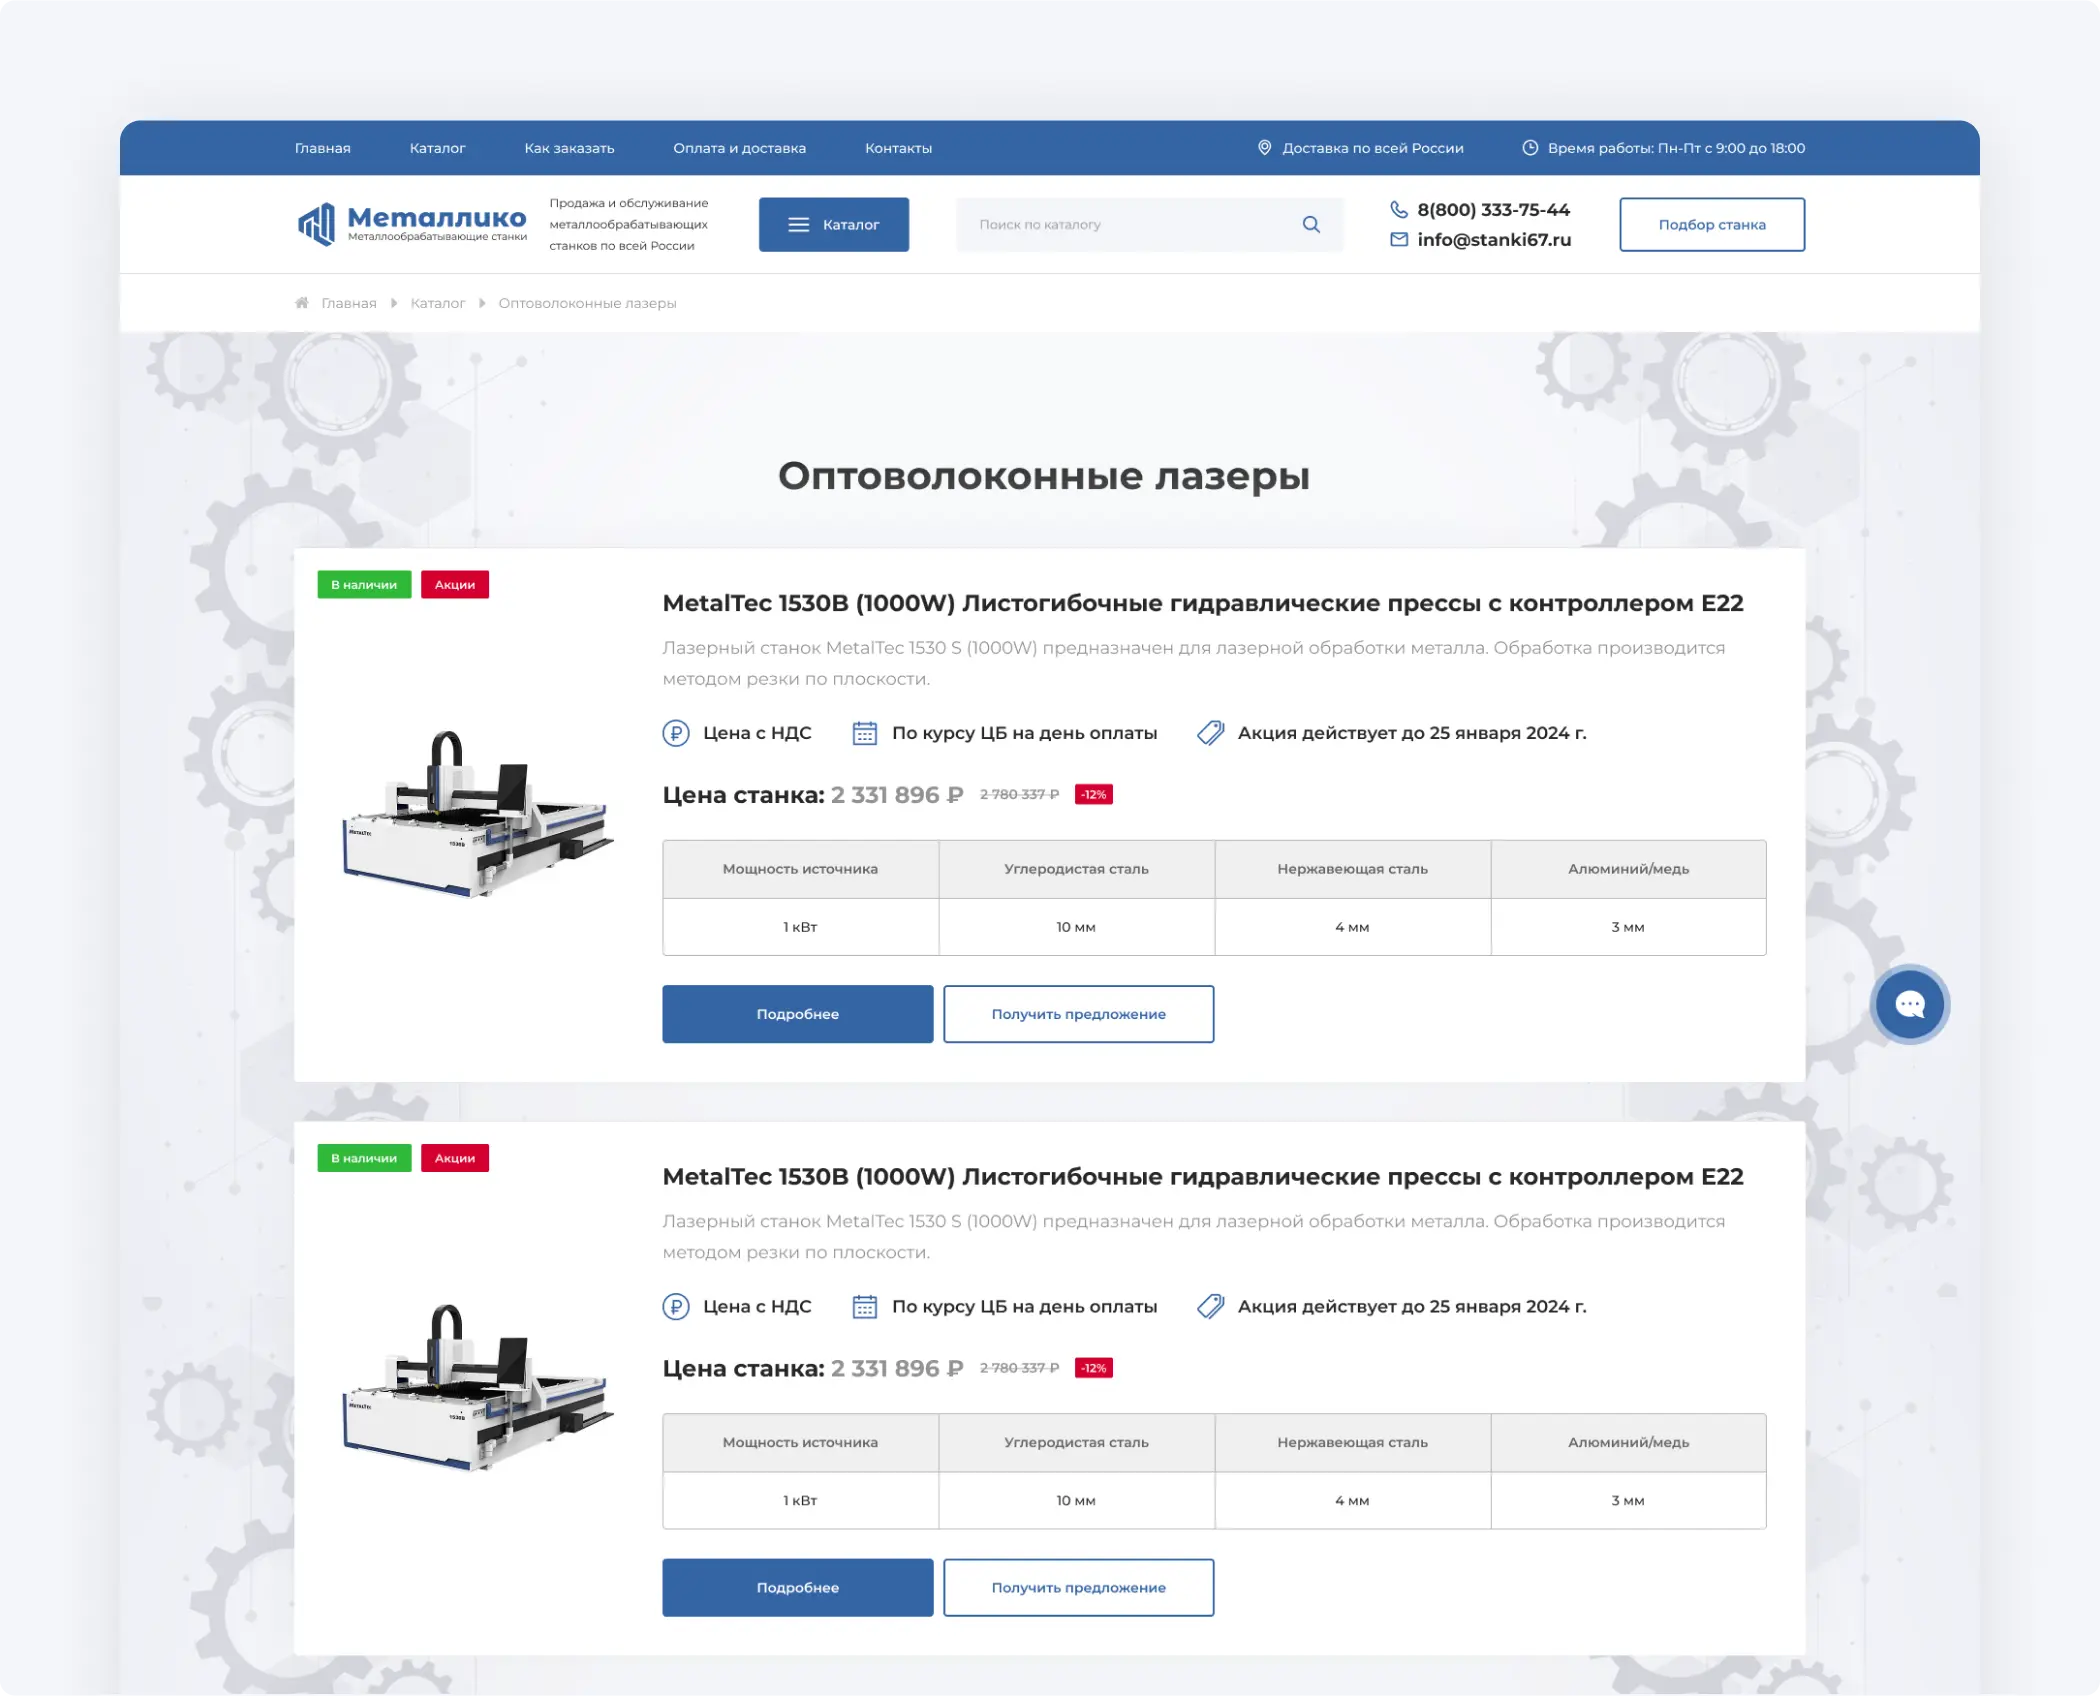Viewport: 2100px width, 1696px height.
Task: Click the home icon in the breadcrumbs
Action: (302, 302)
